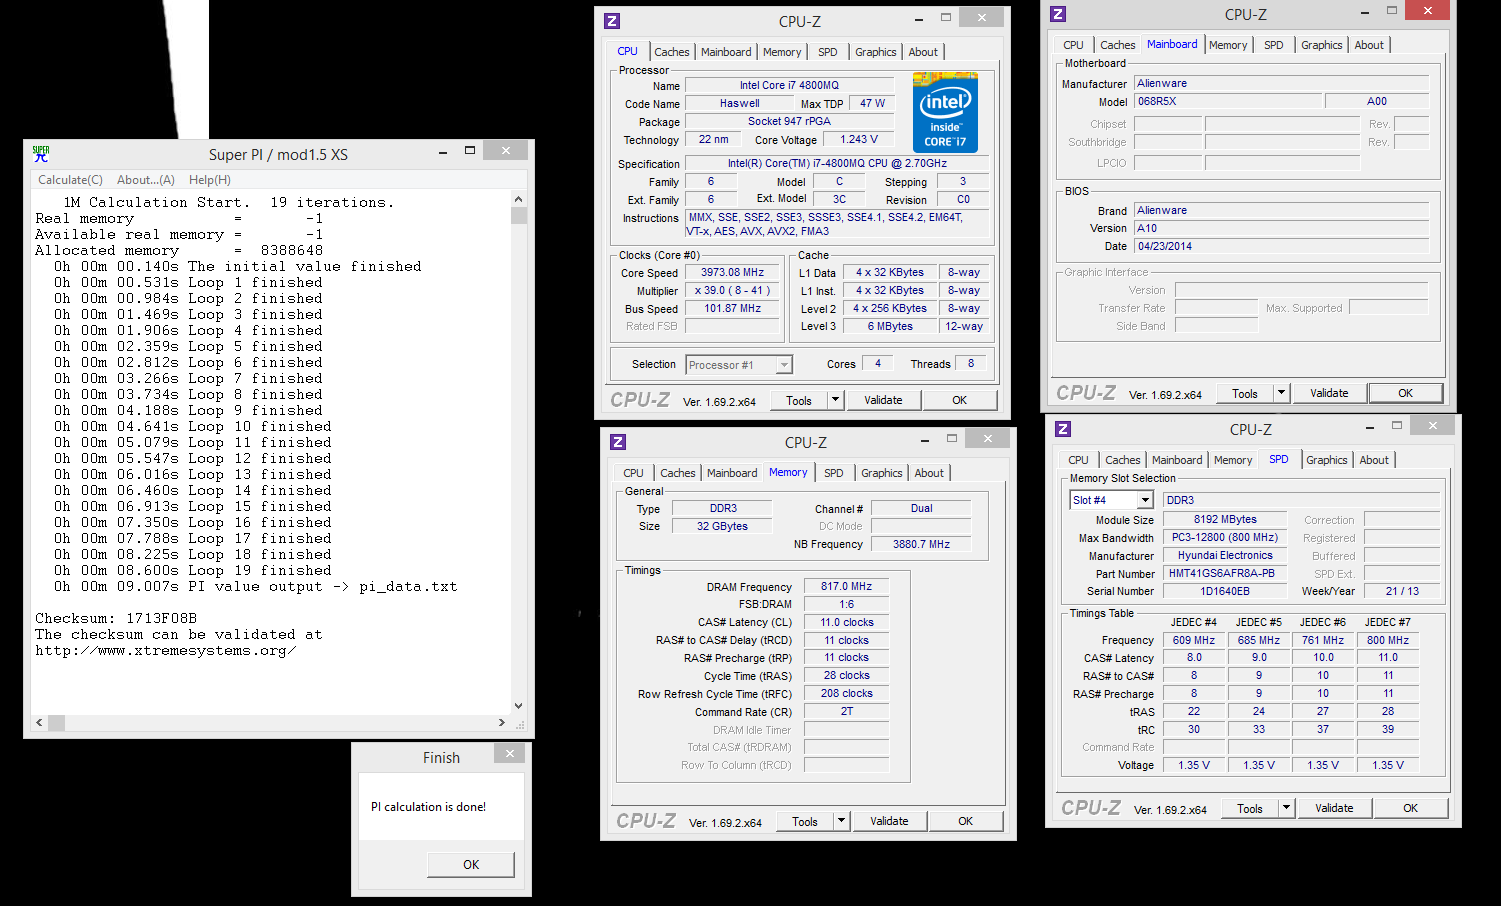The image size is (1501, 906).
Task: Open the Slot #4 memory slot dropdown
Action: (x=1112, y=500)
